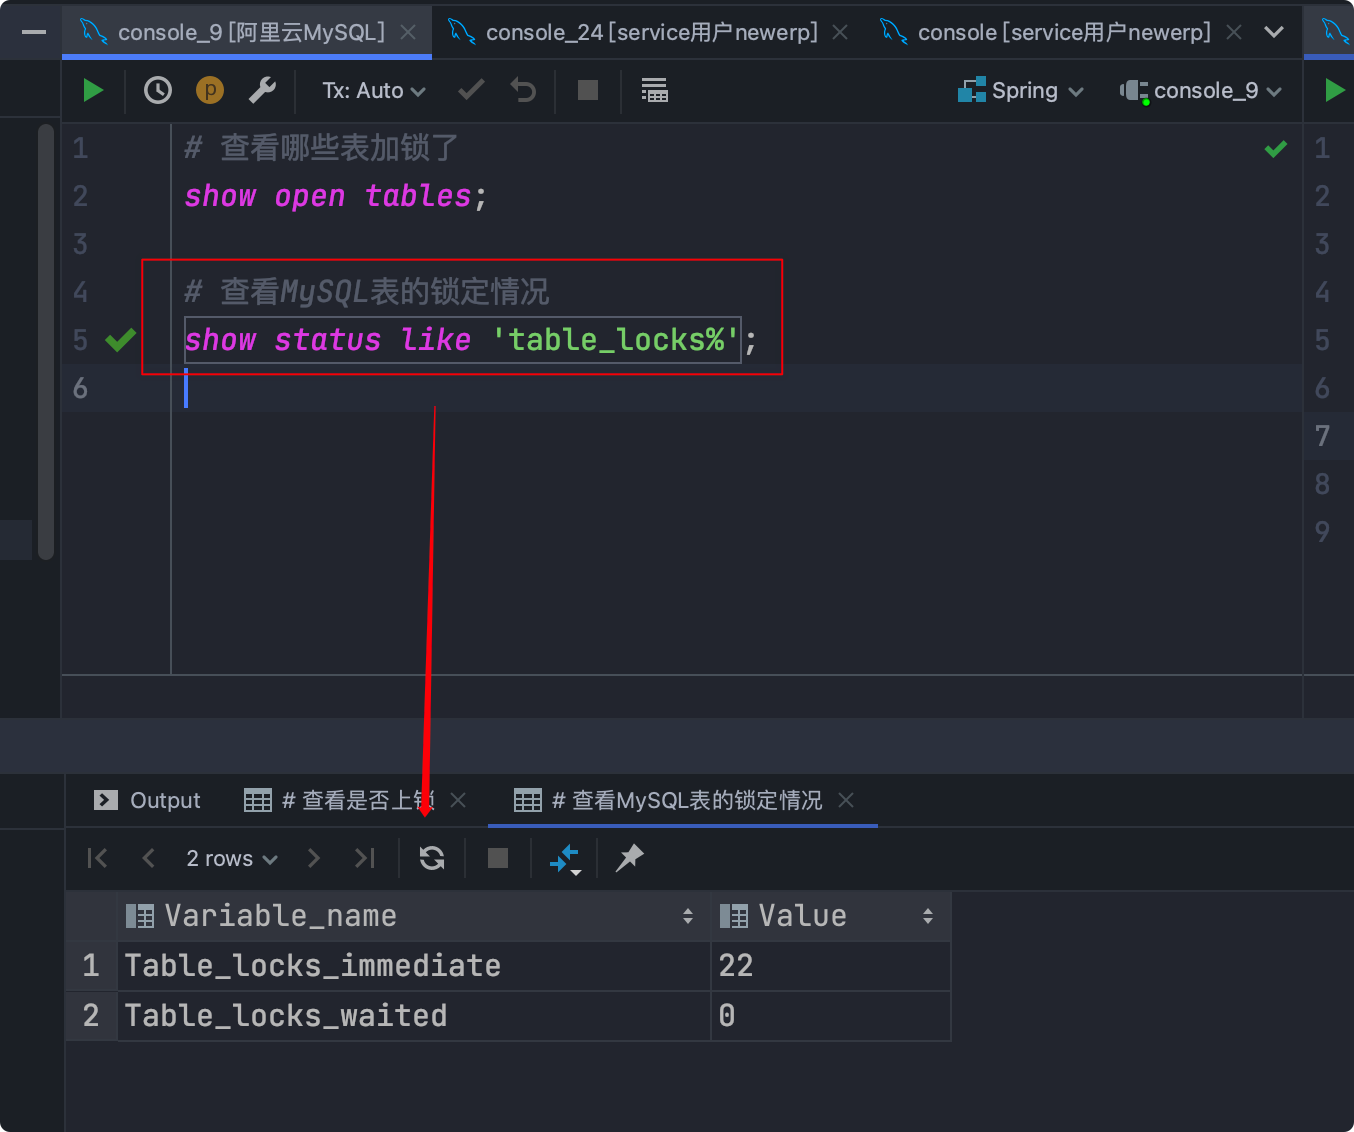Click comment 查看哪些表加锁了
This screenshot has height=1132, width=1354.
click(x=321, y=148)
